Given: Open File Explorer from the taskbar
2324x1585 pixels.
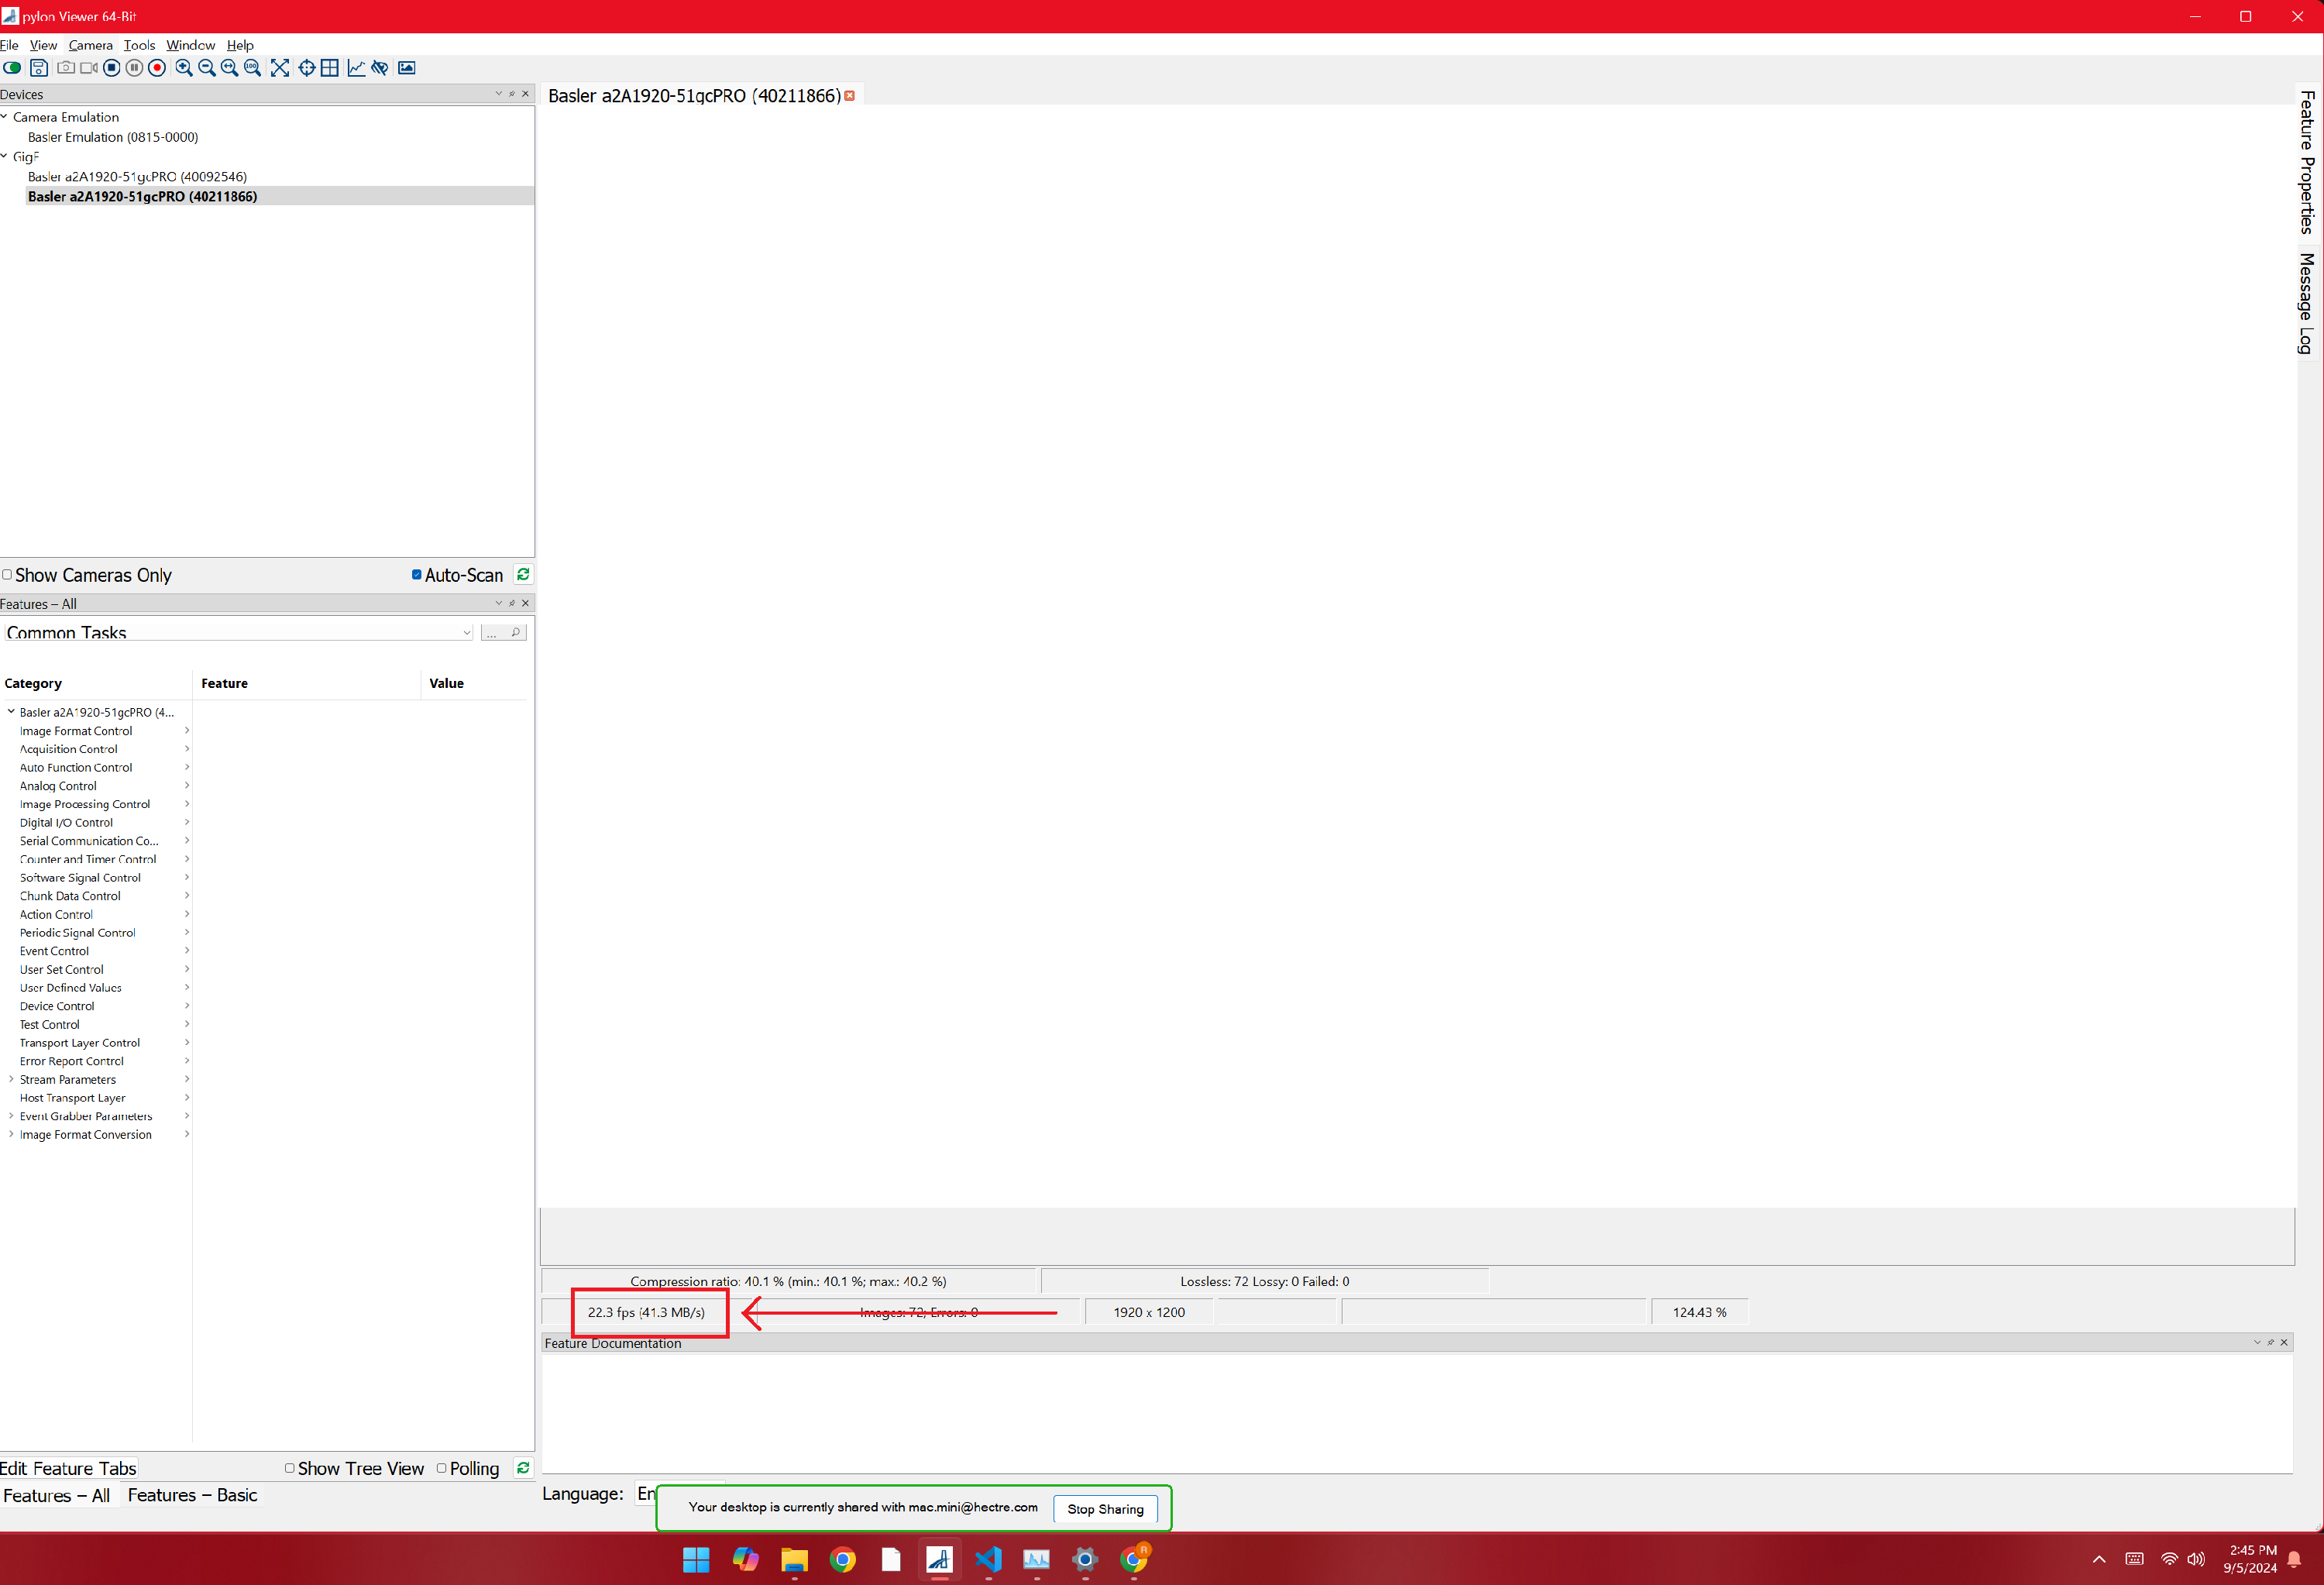Looking at the screenshot, I should coord(794,1559).
